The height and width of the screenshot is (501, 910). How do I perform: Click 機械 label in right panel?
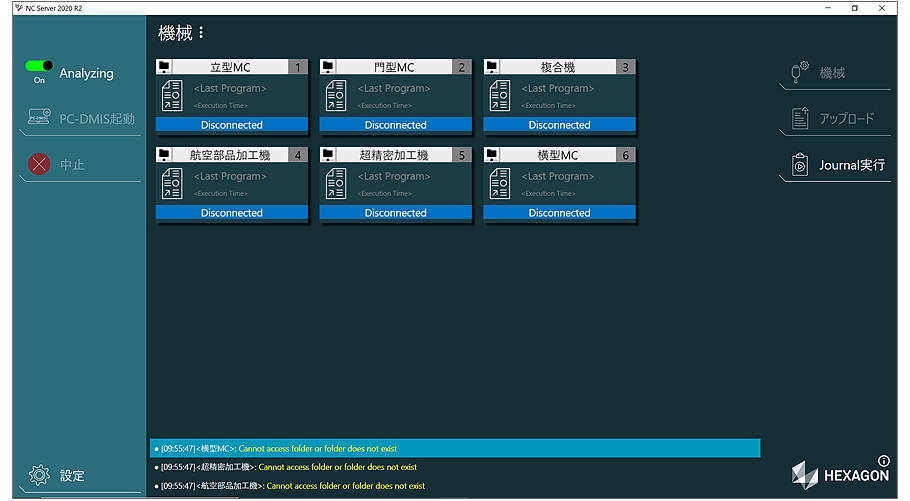[832, 73]
